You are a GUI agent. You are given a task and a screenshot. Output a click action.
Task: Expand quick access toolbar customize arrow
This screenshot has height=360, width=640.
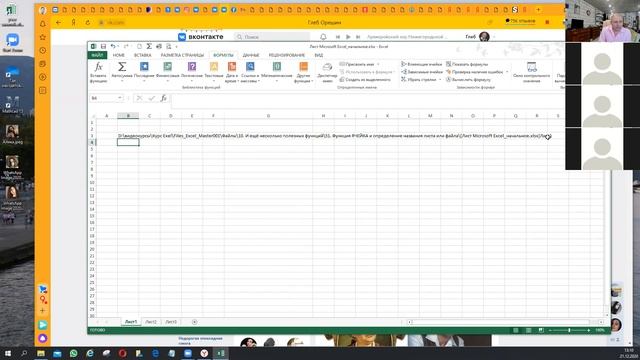(177, 47)
